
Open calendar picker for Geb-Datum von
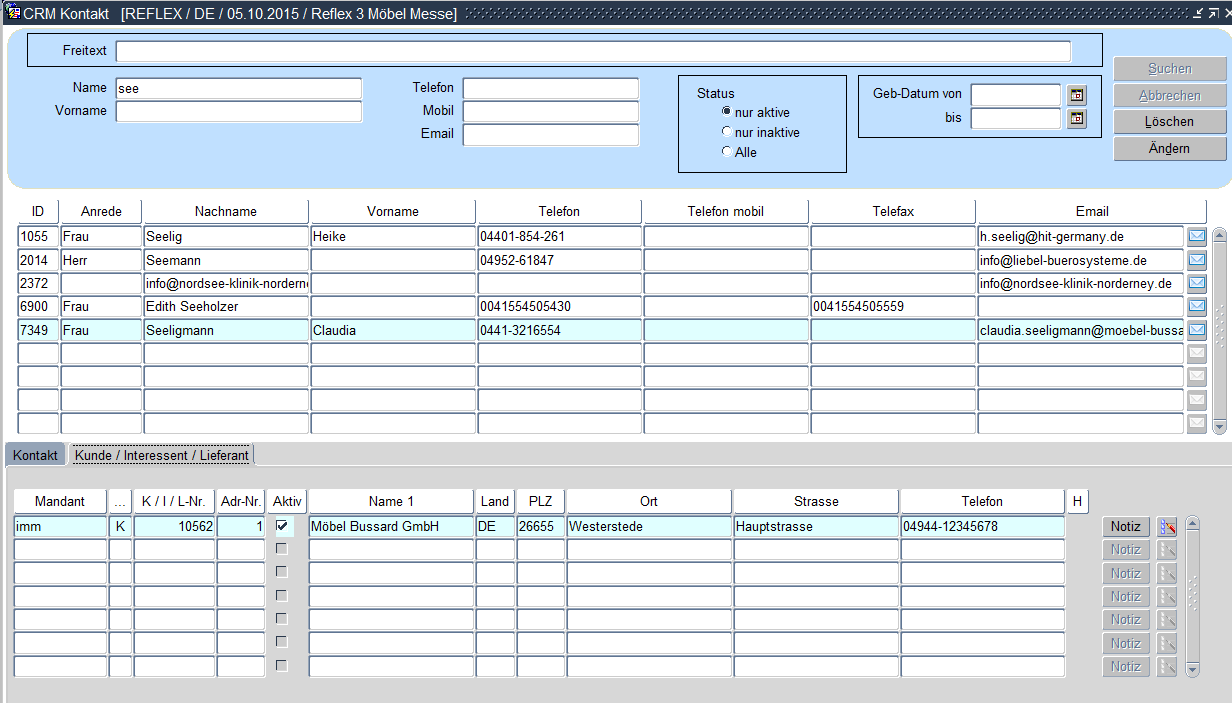[1077, 95]
